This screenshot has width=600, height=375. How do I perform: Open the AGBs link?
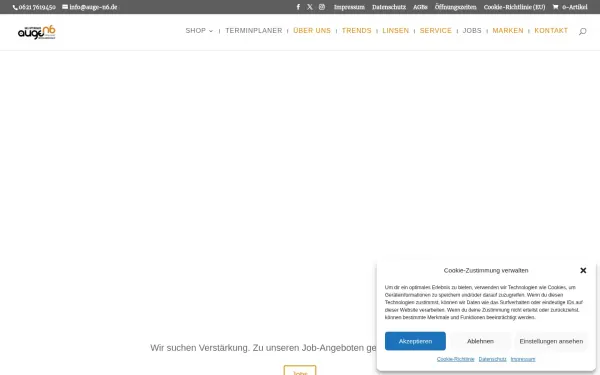tap(420, 7)
